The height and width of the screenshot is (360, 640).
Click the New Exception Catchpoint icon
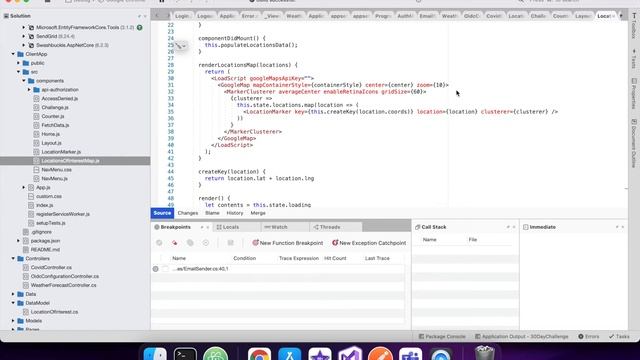click(335, 242)
